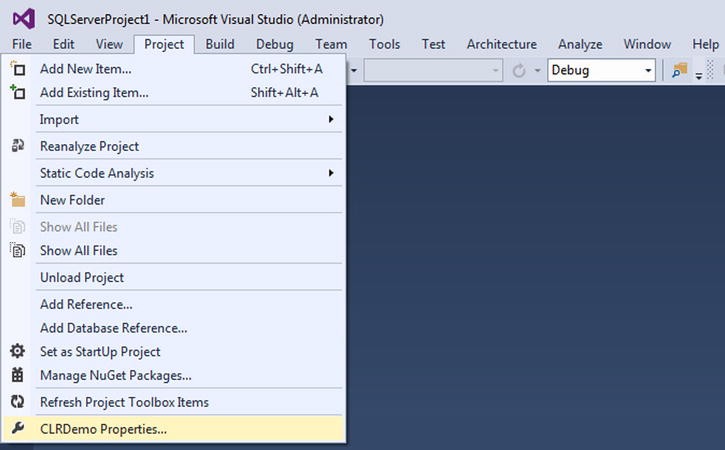
Task: Open the dropdown arrow beside the refresh icon
Action: coord(537,71)
